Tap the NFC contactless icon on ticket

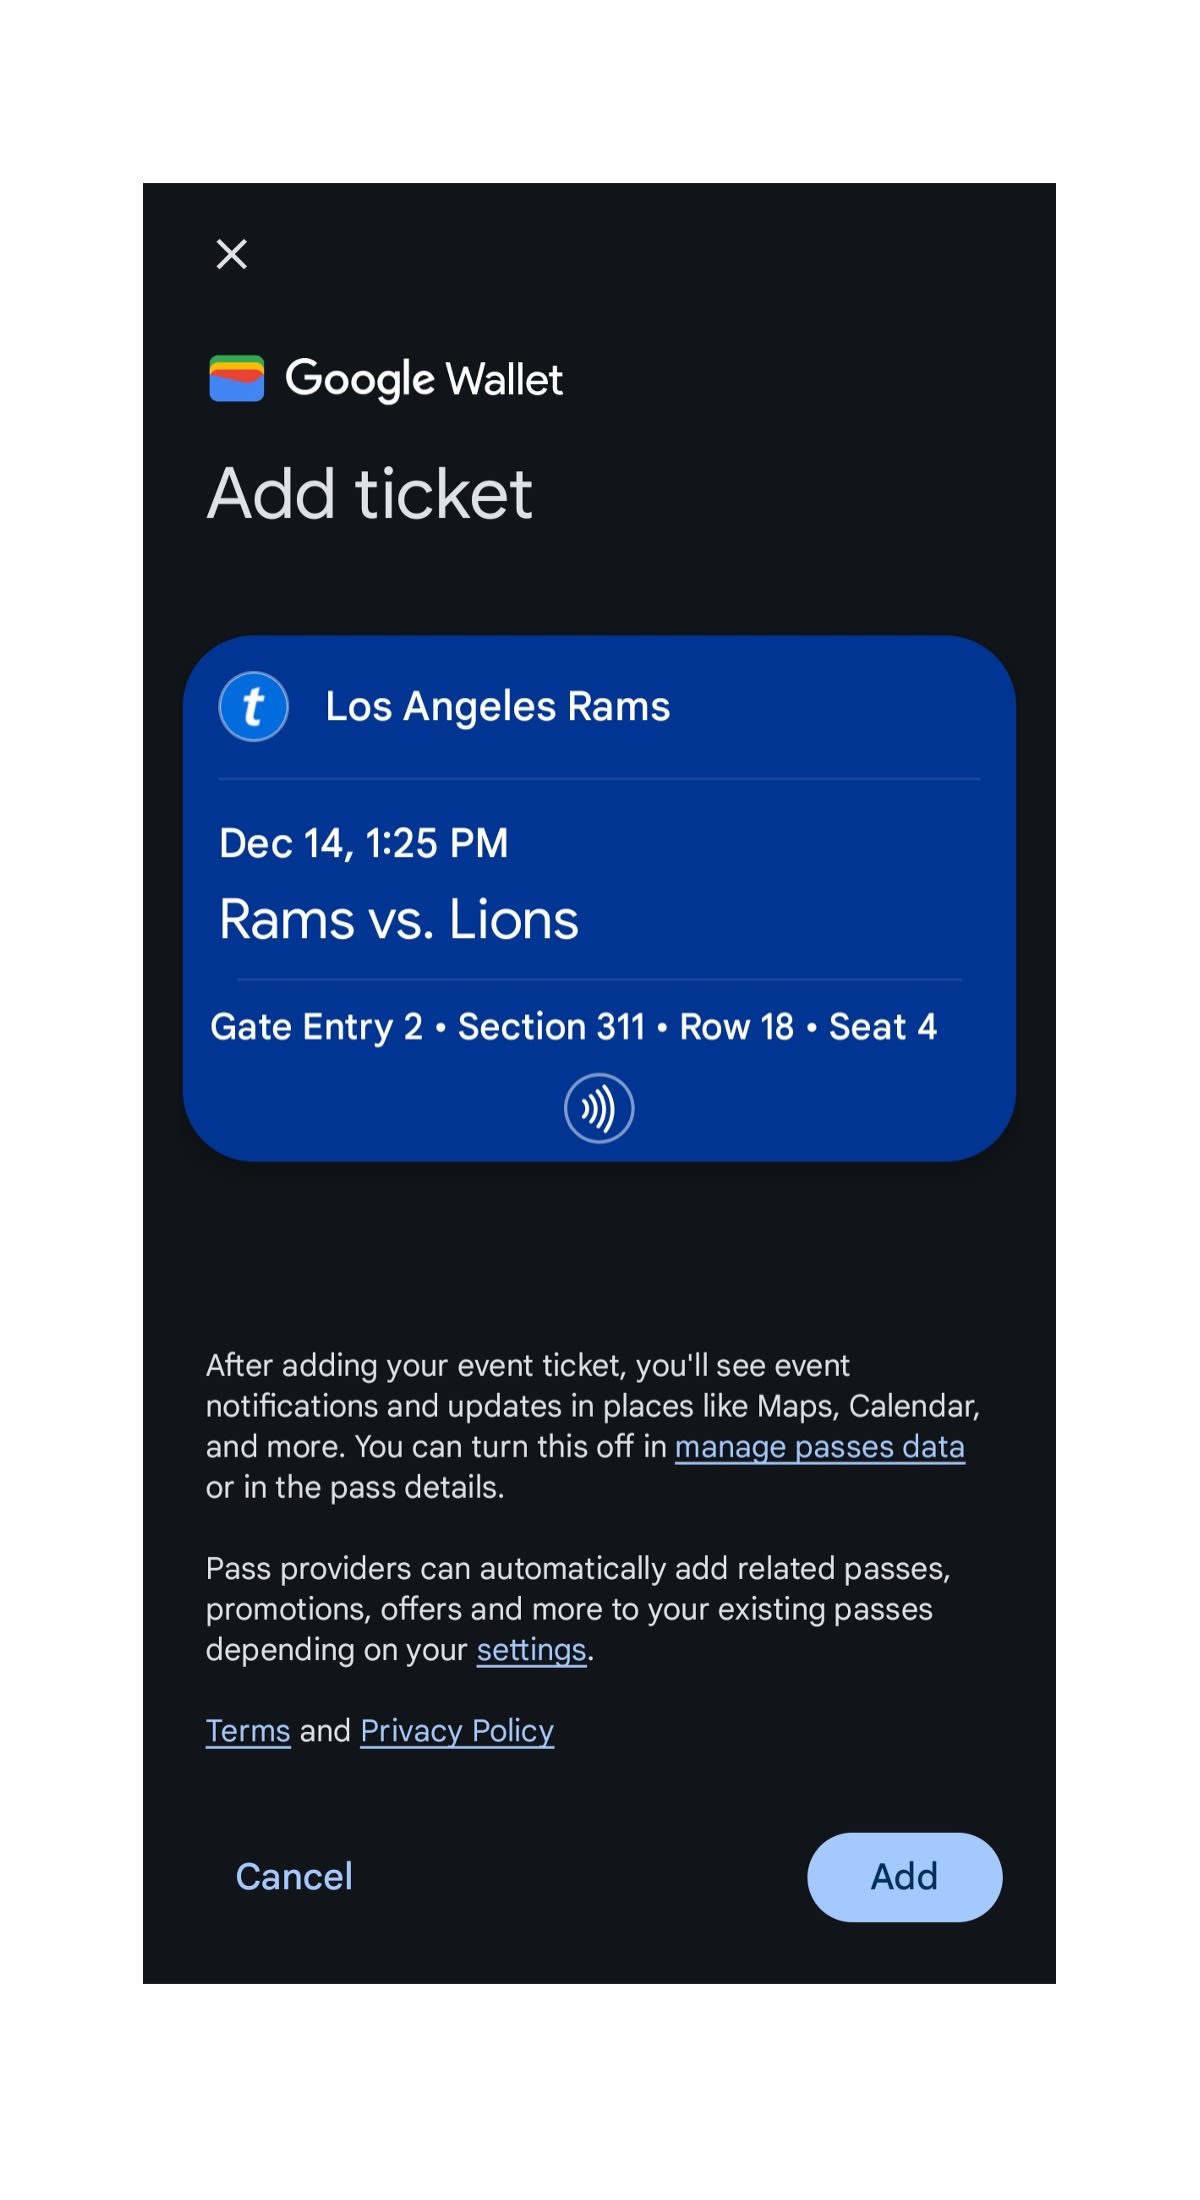(599, 1108)
